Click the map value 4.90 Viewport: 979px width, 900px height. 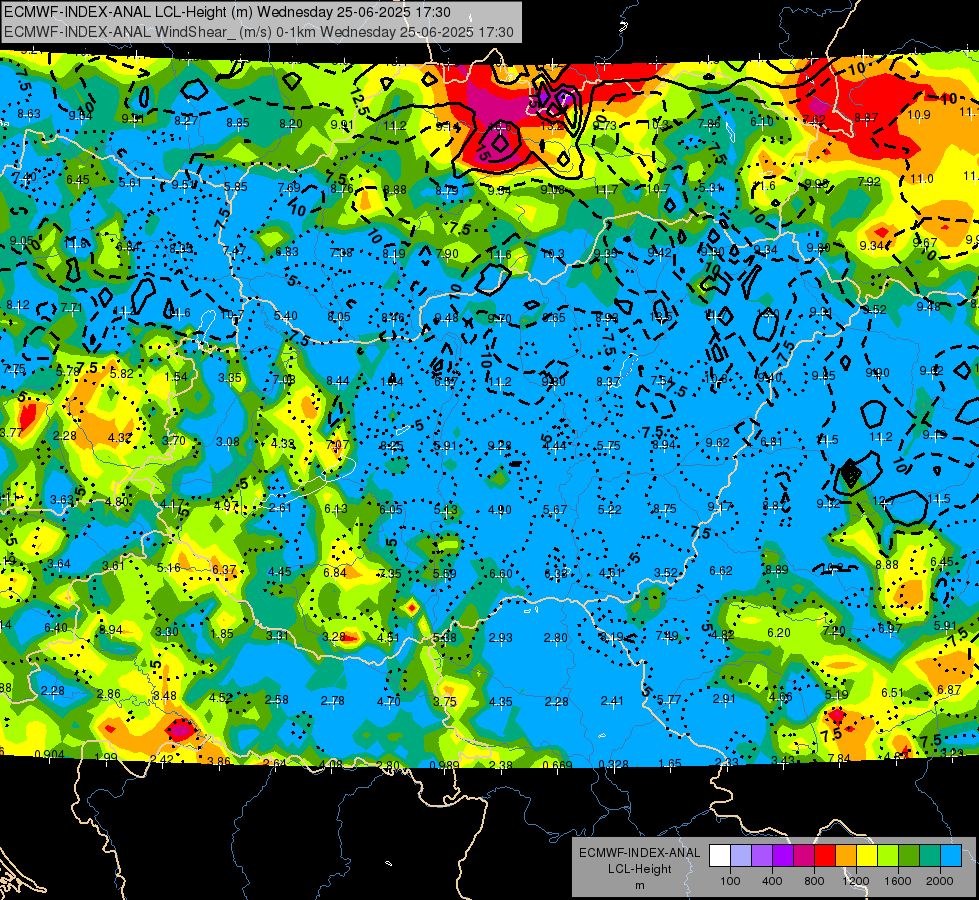(499, 510)
